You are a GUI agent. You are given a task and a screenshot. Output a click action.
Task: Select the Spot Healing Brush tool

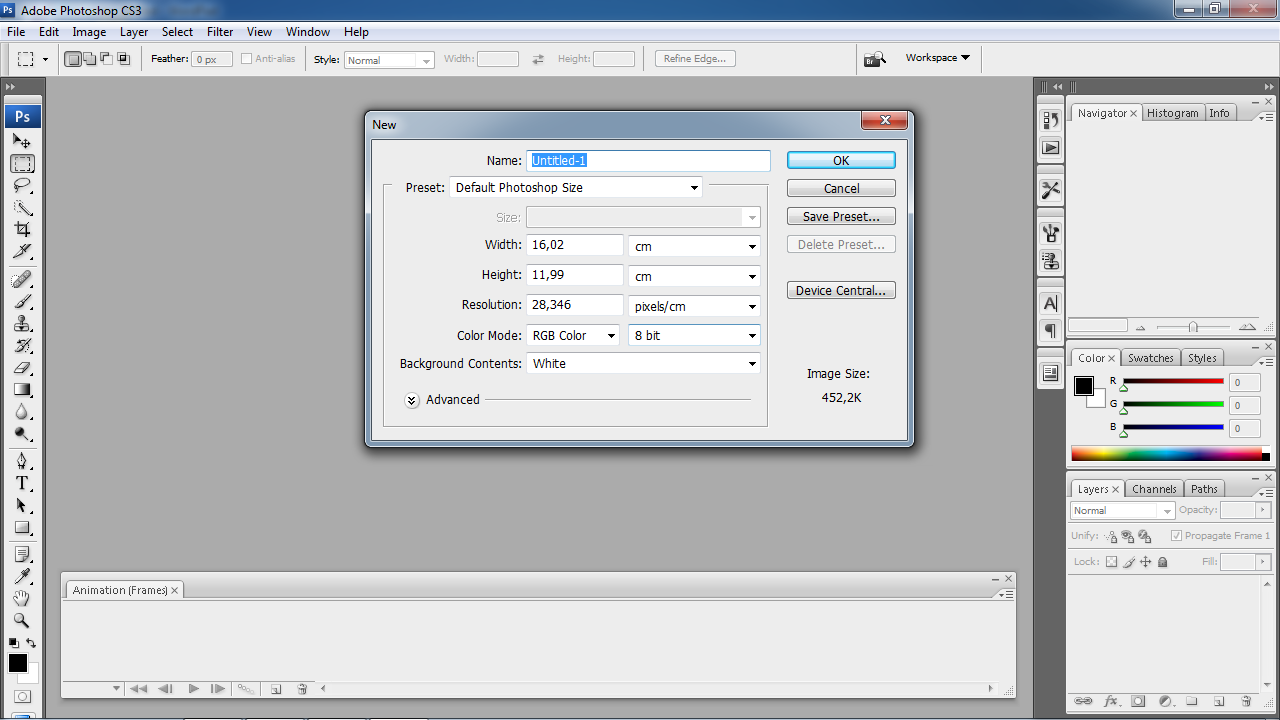(22, 279)
